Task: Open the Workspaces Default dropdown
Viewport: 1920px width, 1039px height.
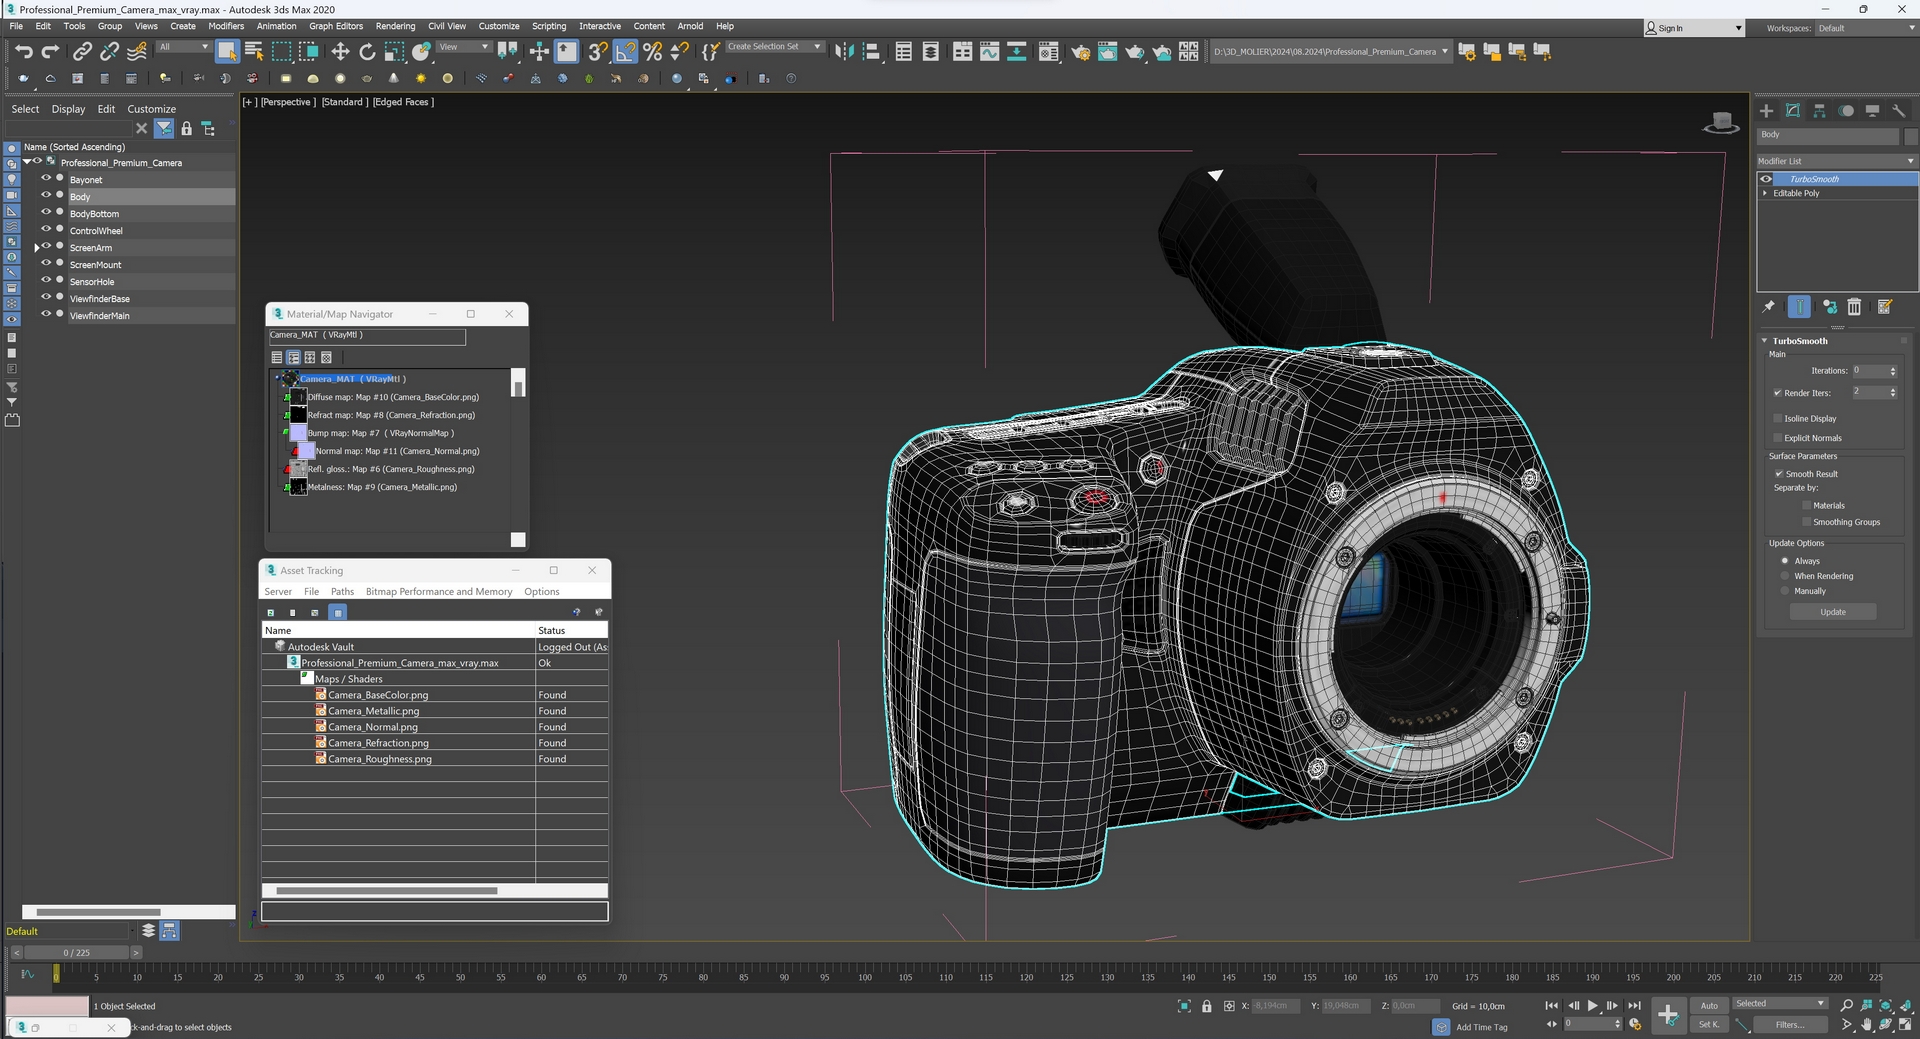Action: (x=1866, y=28)
